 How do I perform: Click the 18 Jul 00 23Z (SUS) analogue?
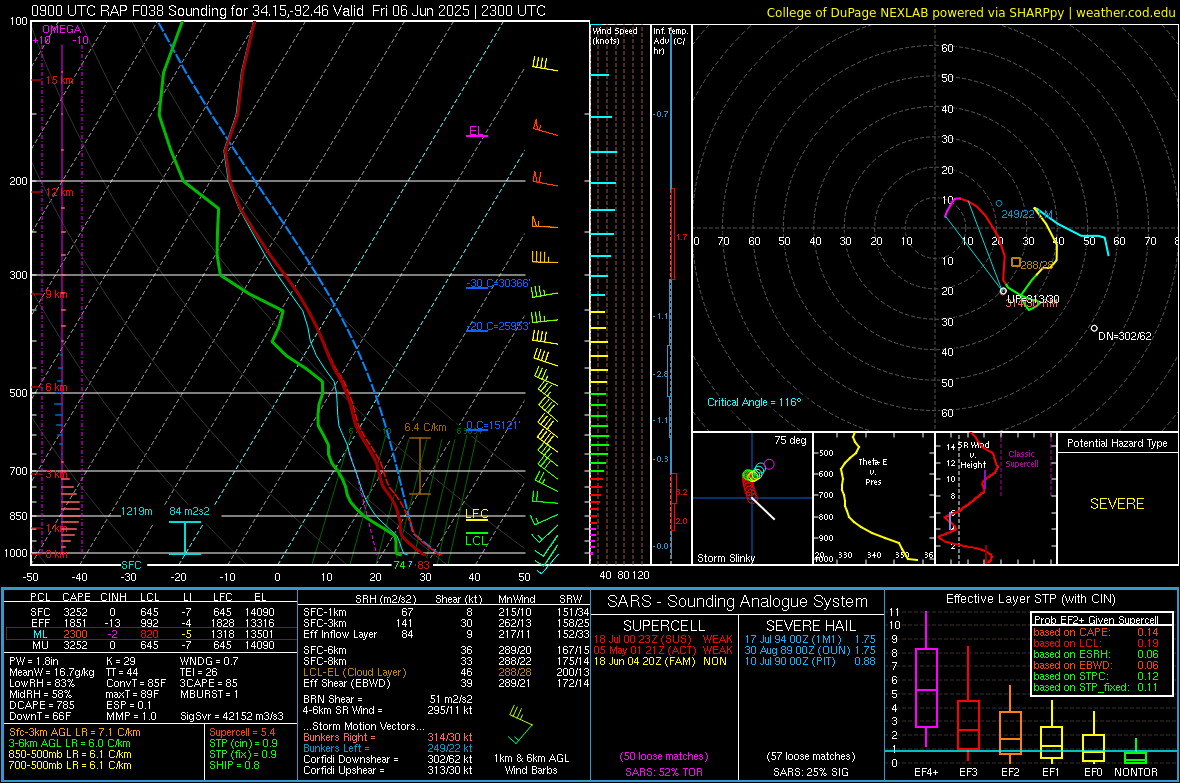coord(643,639)
